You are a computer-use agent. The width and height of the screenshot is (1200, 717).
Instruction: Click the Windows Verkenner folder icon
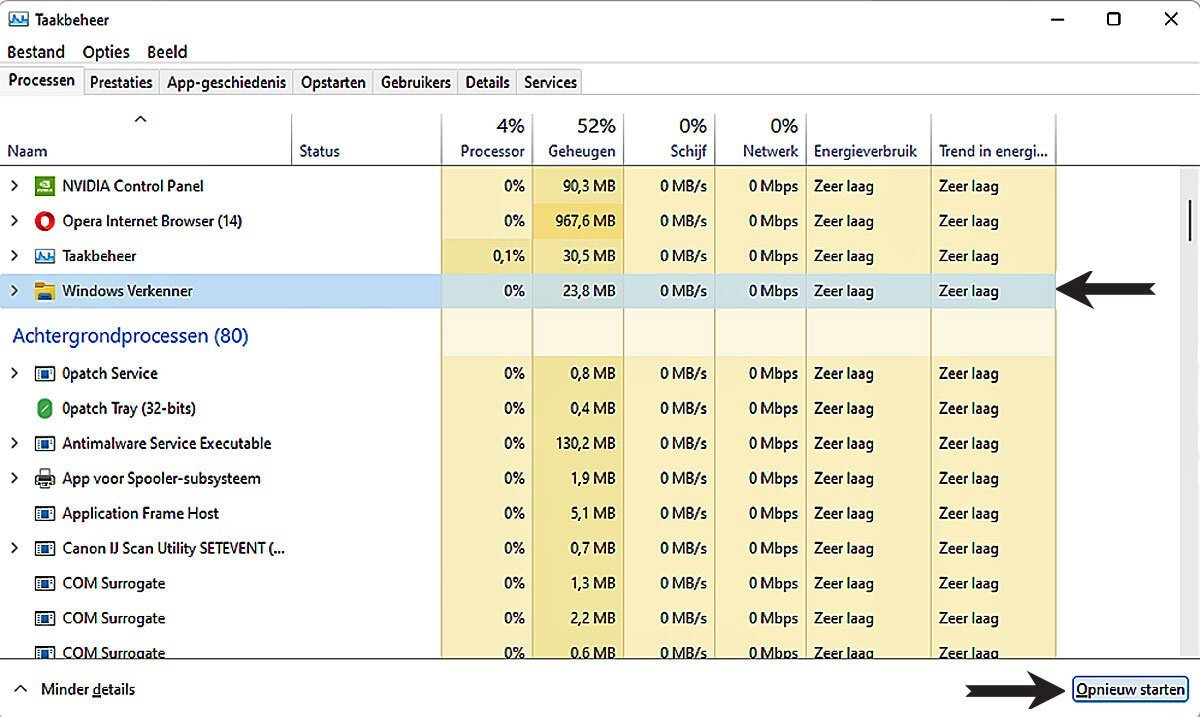point(44,291)
